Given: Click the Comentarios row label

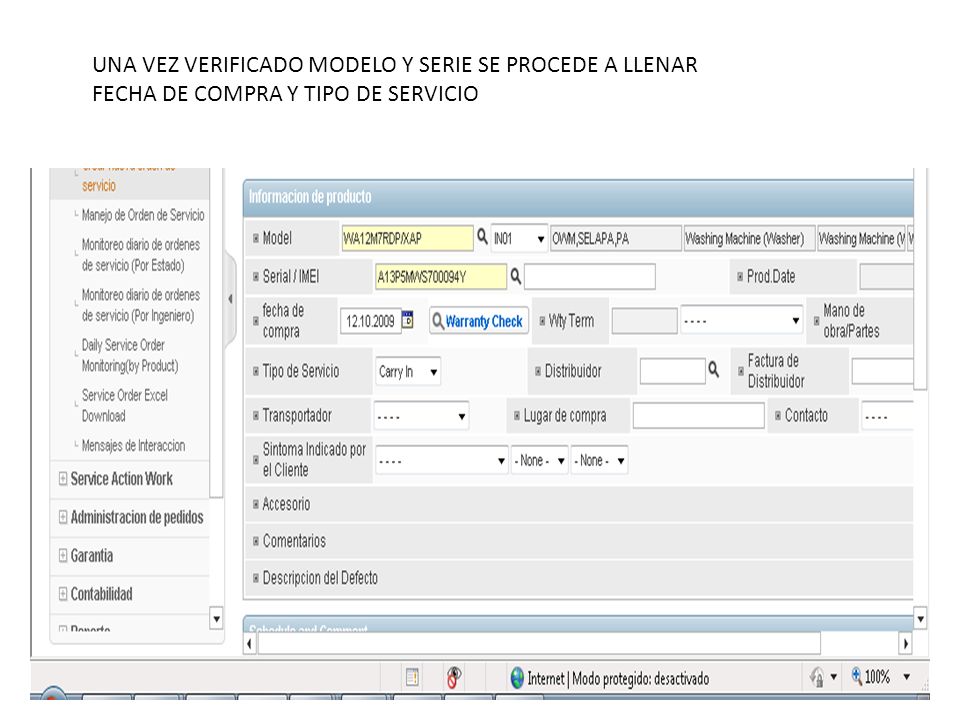Looking at the screenshot, I should [x=294, y=541].
